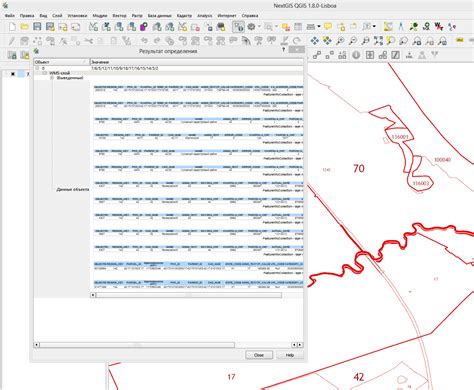Select the Zoom In magnifier tool
This screenshot has width=474, height=390.
[x=340, y=41]
